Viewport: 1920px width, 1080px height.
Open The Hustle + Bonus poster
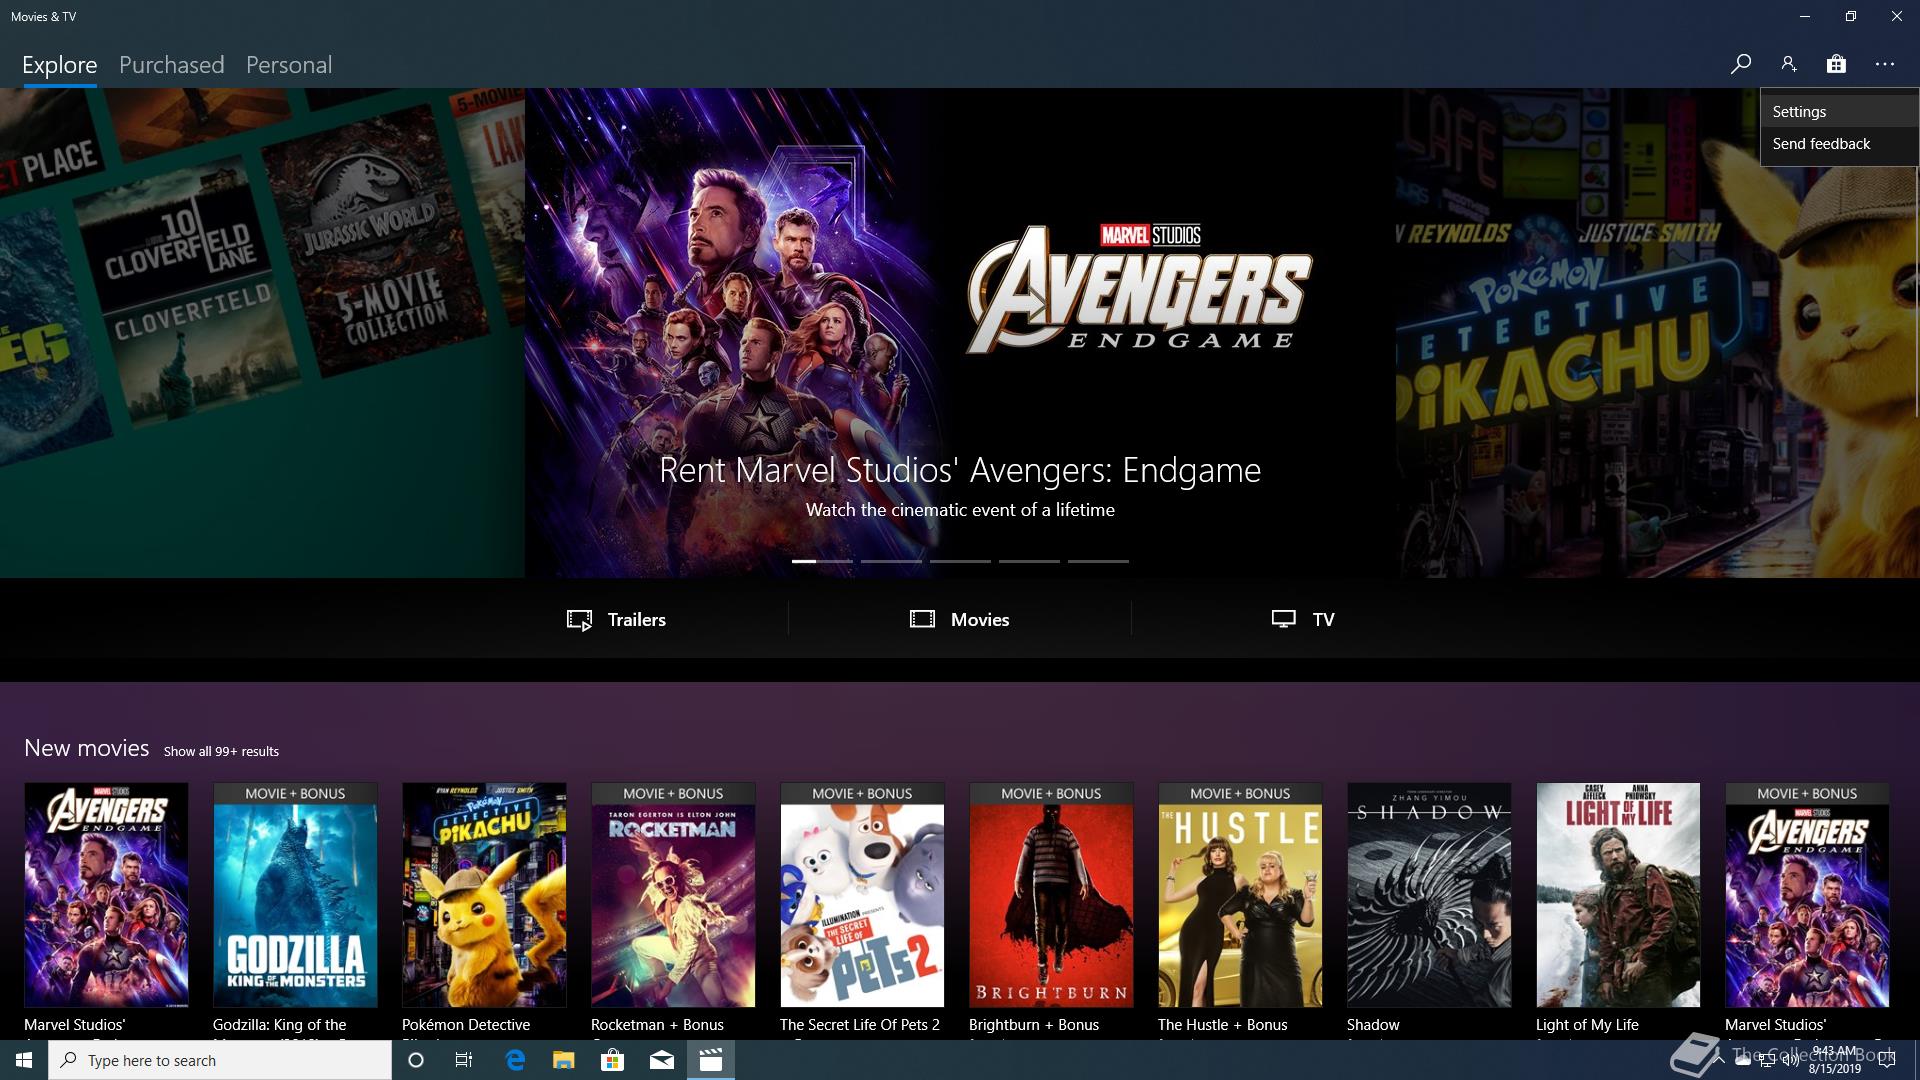[1240, 895]
